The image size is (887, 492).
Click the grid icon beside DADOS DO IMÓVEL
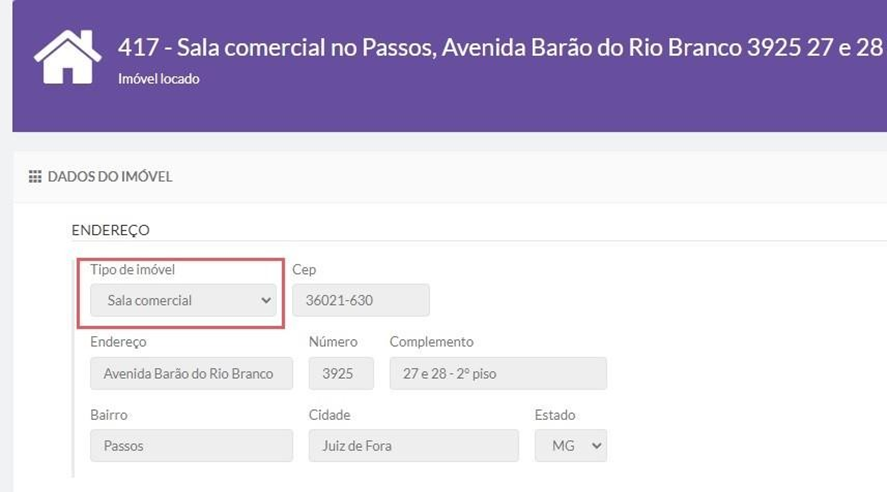35,177
